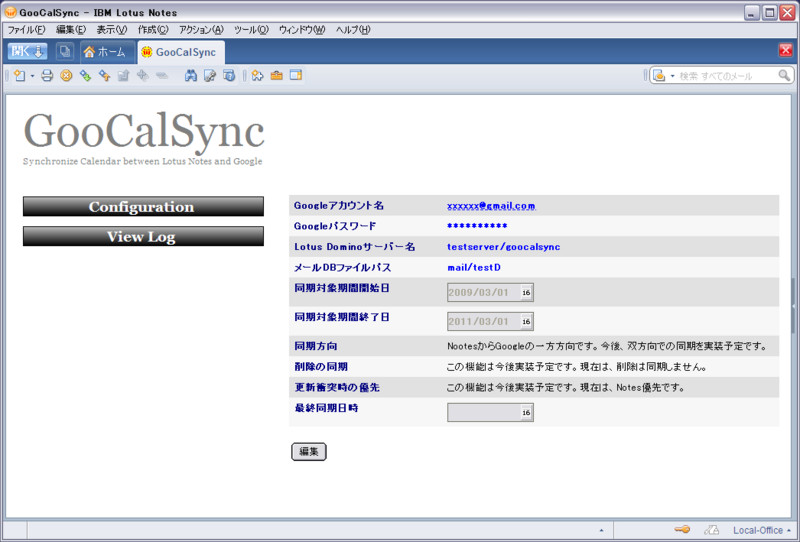Click the grayed plus toolbar icon
800x542 pixels.
click(x=143, y=76)
